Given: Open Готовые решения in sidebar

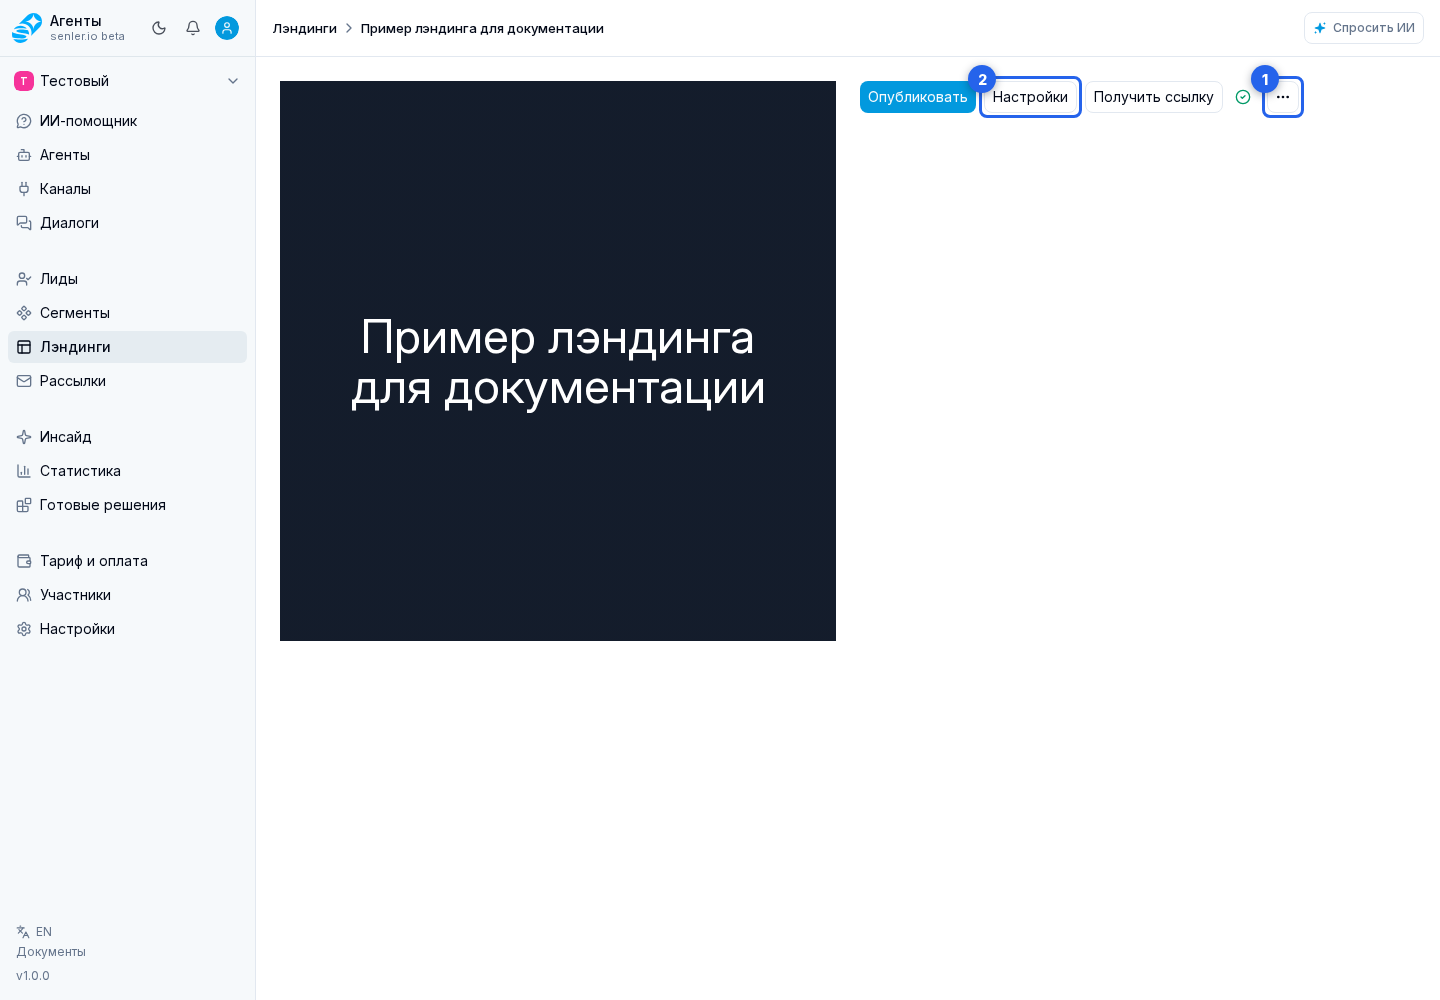Looking at the screenshot, I should (x=127, y=505).
